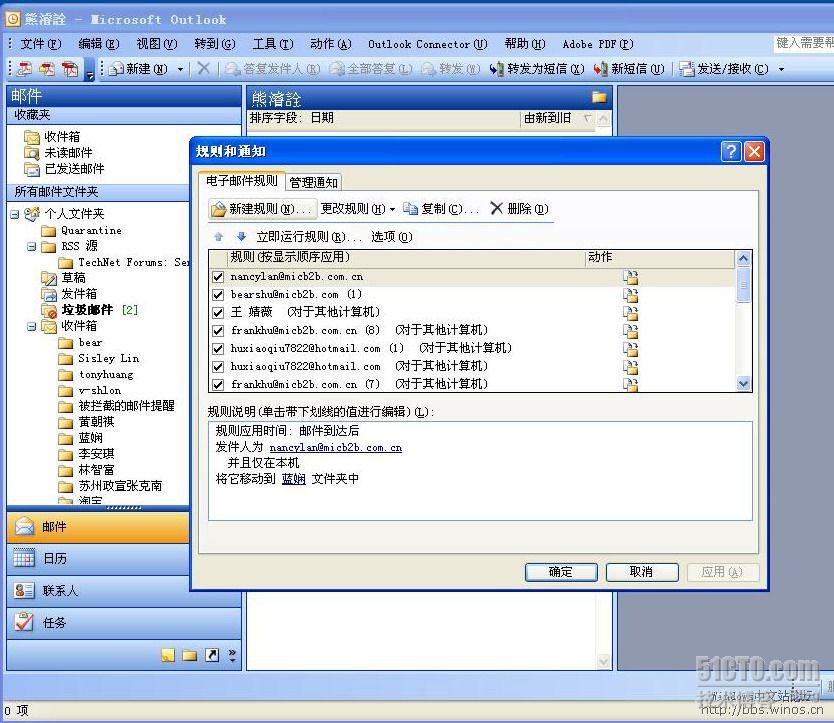Open the Send/Receive dropdown arrow
Viewport: 834px width, 723px height.
point(781,69)
